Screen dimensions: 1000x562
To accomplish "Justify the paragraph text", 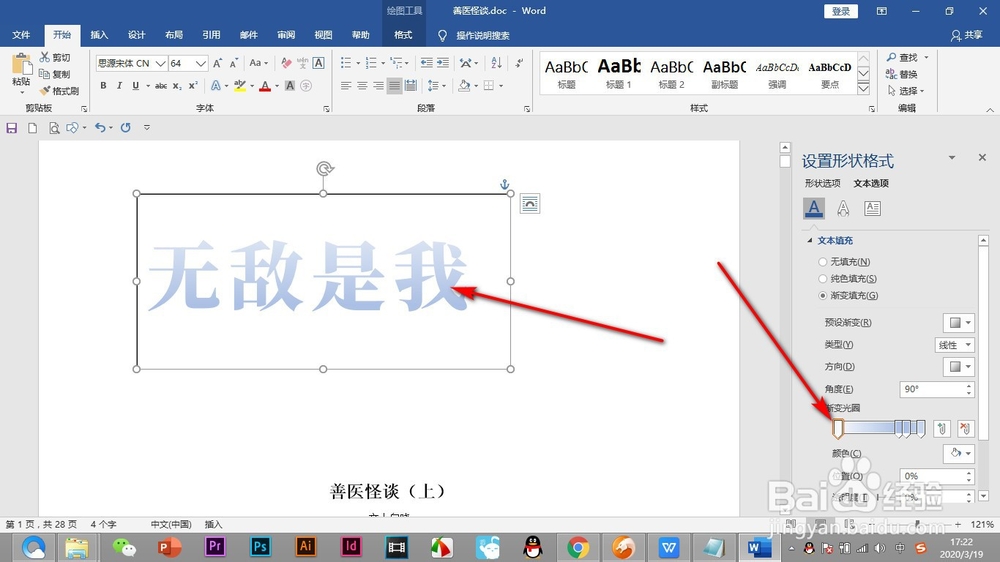I will (394, 85).
